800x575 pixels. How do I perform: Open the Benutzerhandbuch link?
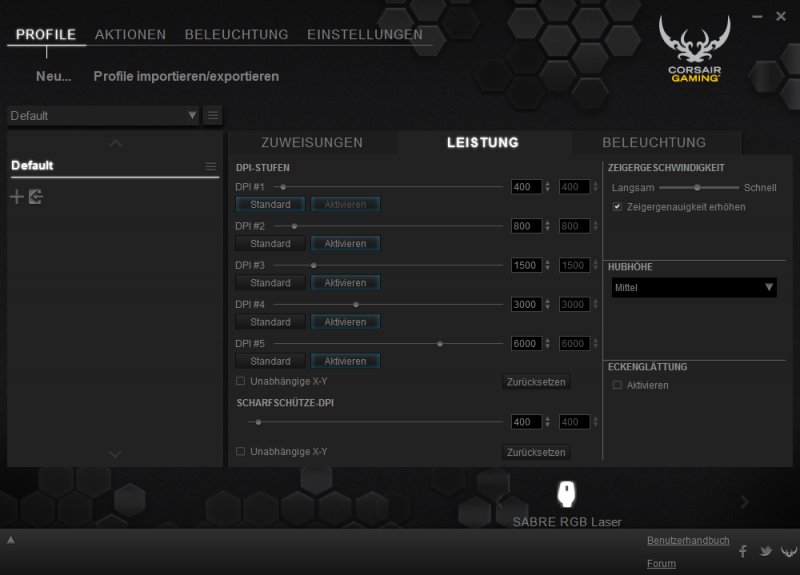click(688, 540)
